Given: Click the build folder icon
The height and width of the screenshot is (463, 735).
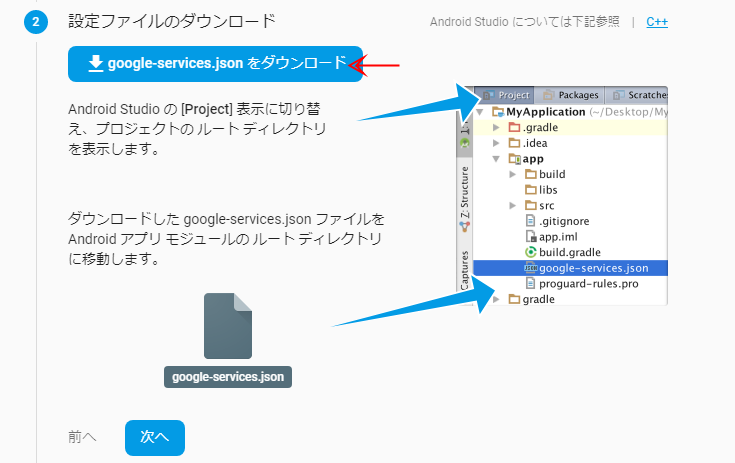Looking at the screenshot, I should [x=531, y=174].
